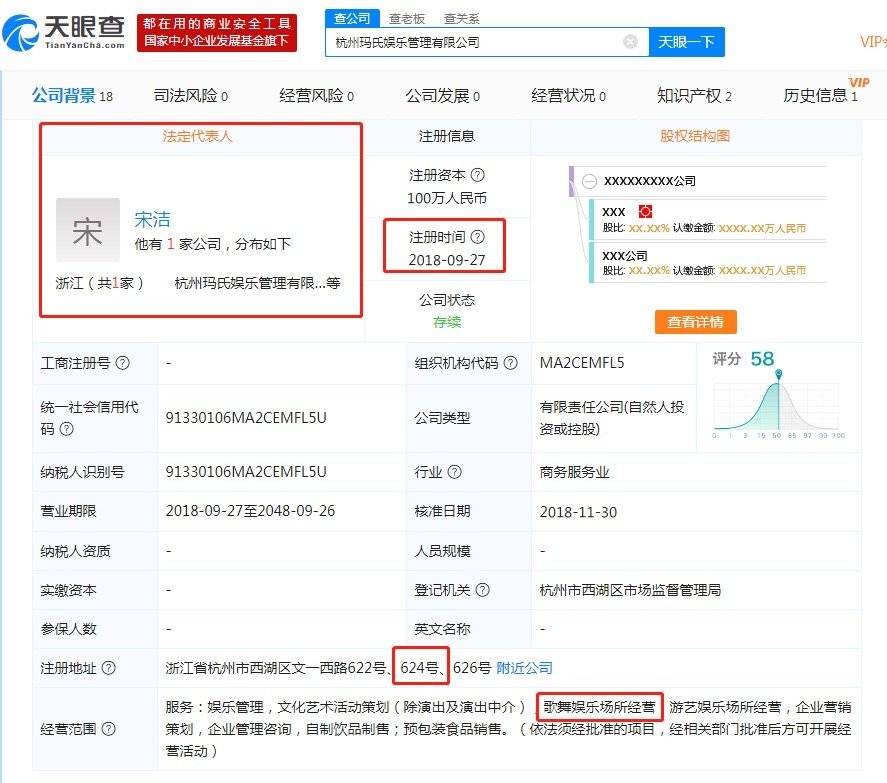Viewport: 887px width, 783px height.
Task: Select the 营业期限 value 2018-09-27至2048-09-26
Action: tap(250, 511)
